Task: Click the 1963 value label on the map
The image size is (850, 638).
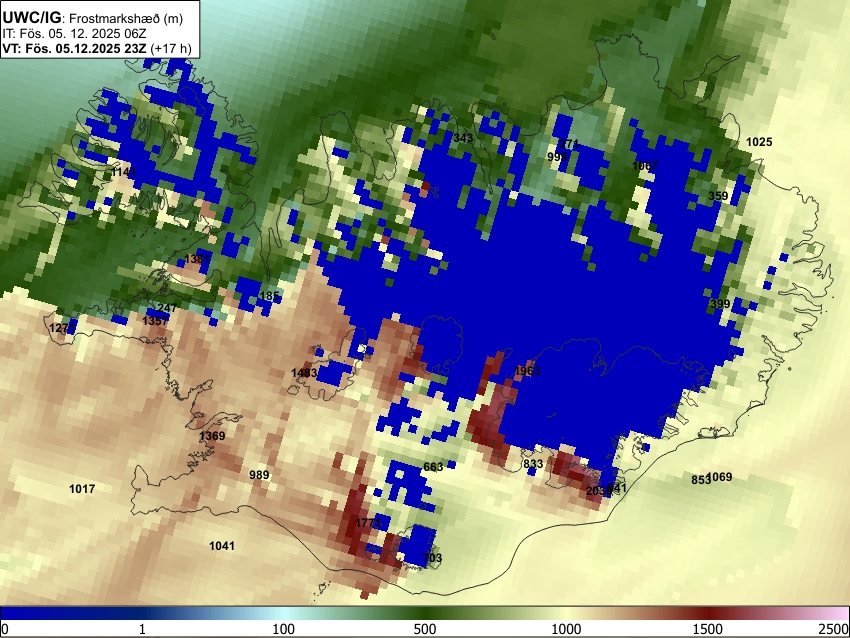Action: point(527,371)
